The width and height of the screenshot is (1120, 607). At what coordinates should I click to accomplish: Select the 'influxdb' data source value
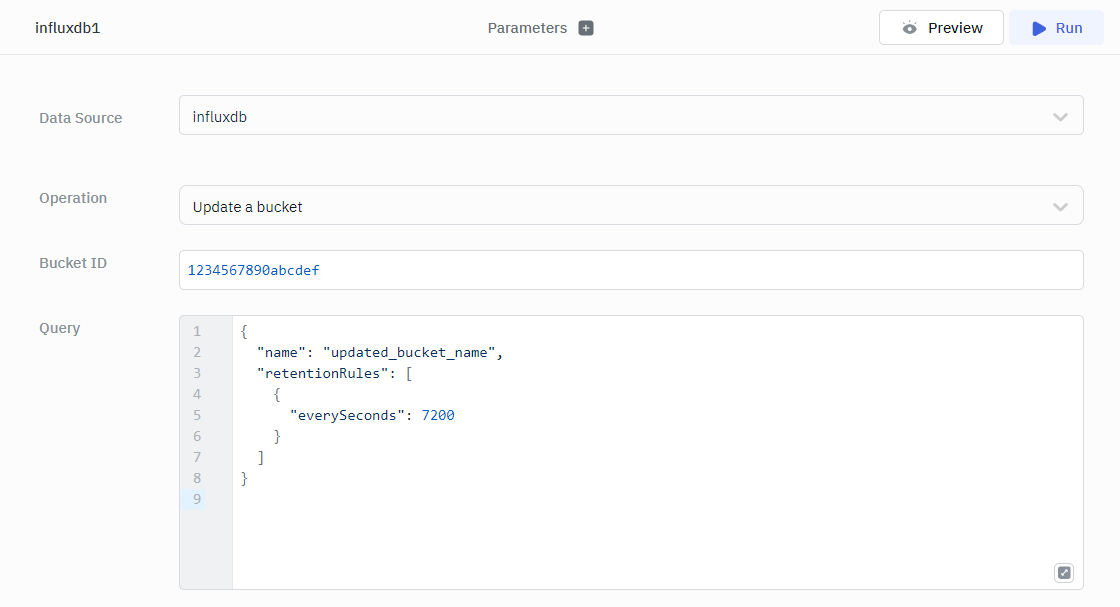[x=220, y=117]
